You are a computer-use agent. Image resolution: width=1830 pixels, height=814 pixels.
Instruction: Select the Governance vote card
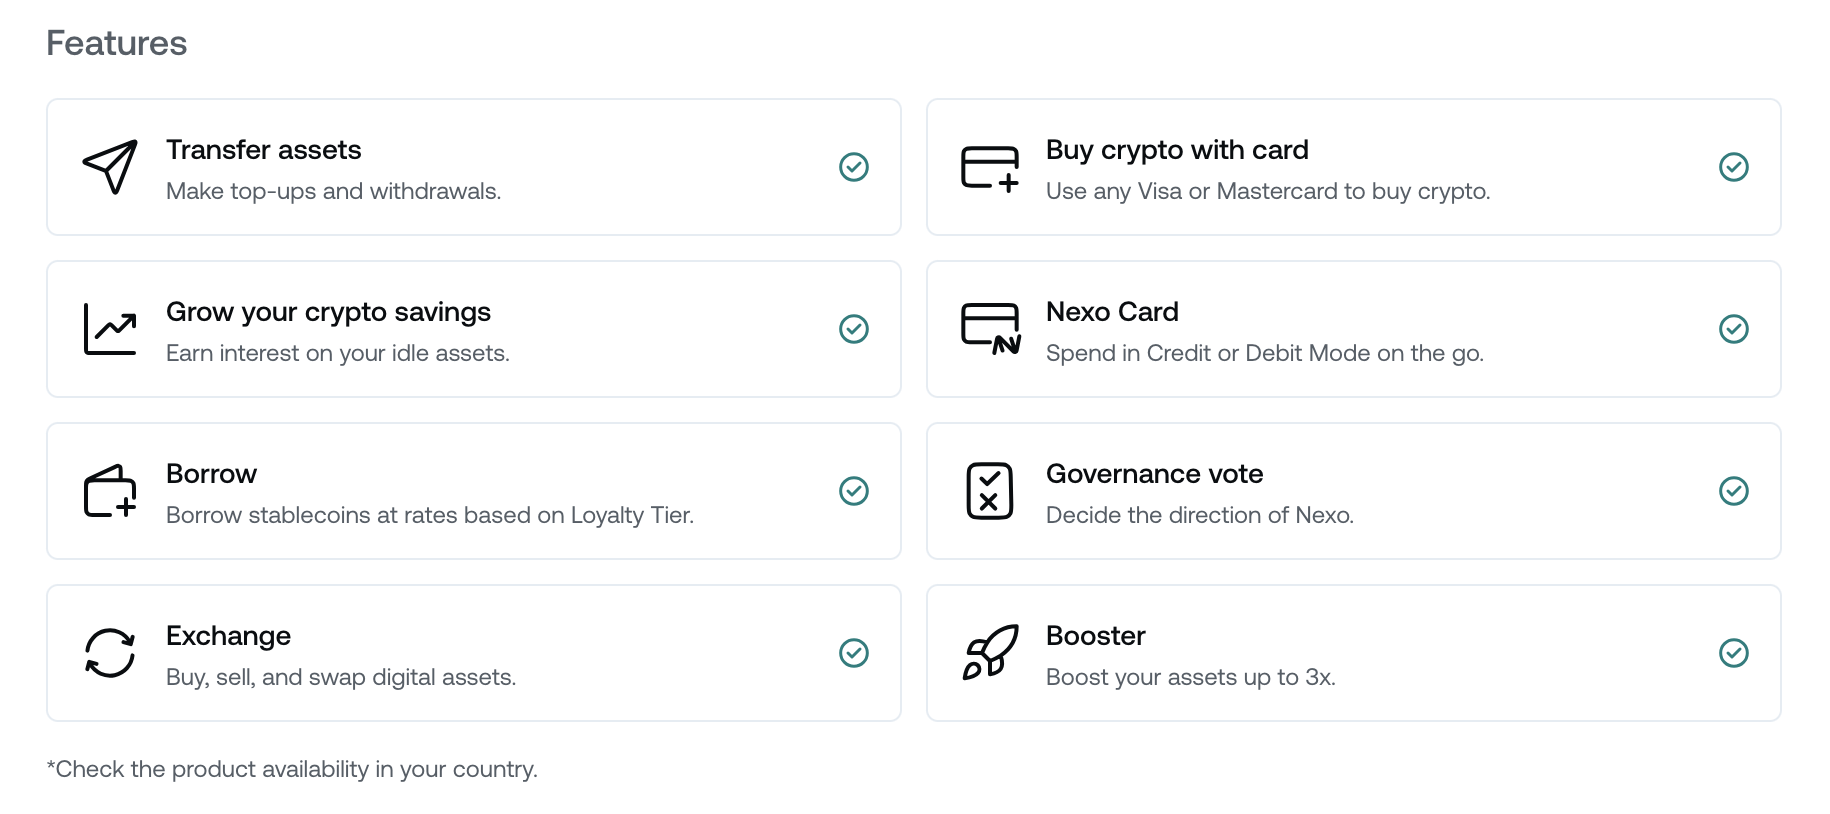click(1354, 491)
